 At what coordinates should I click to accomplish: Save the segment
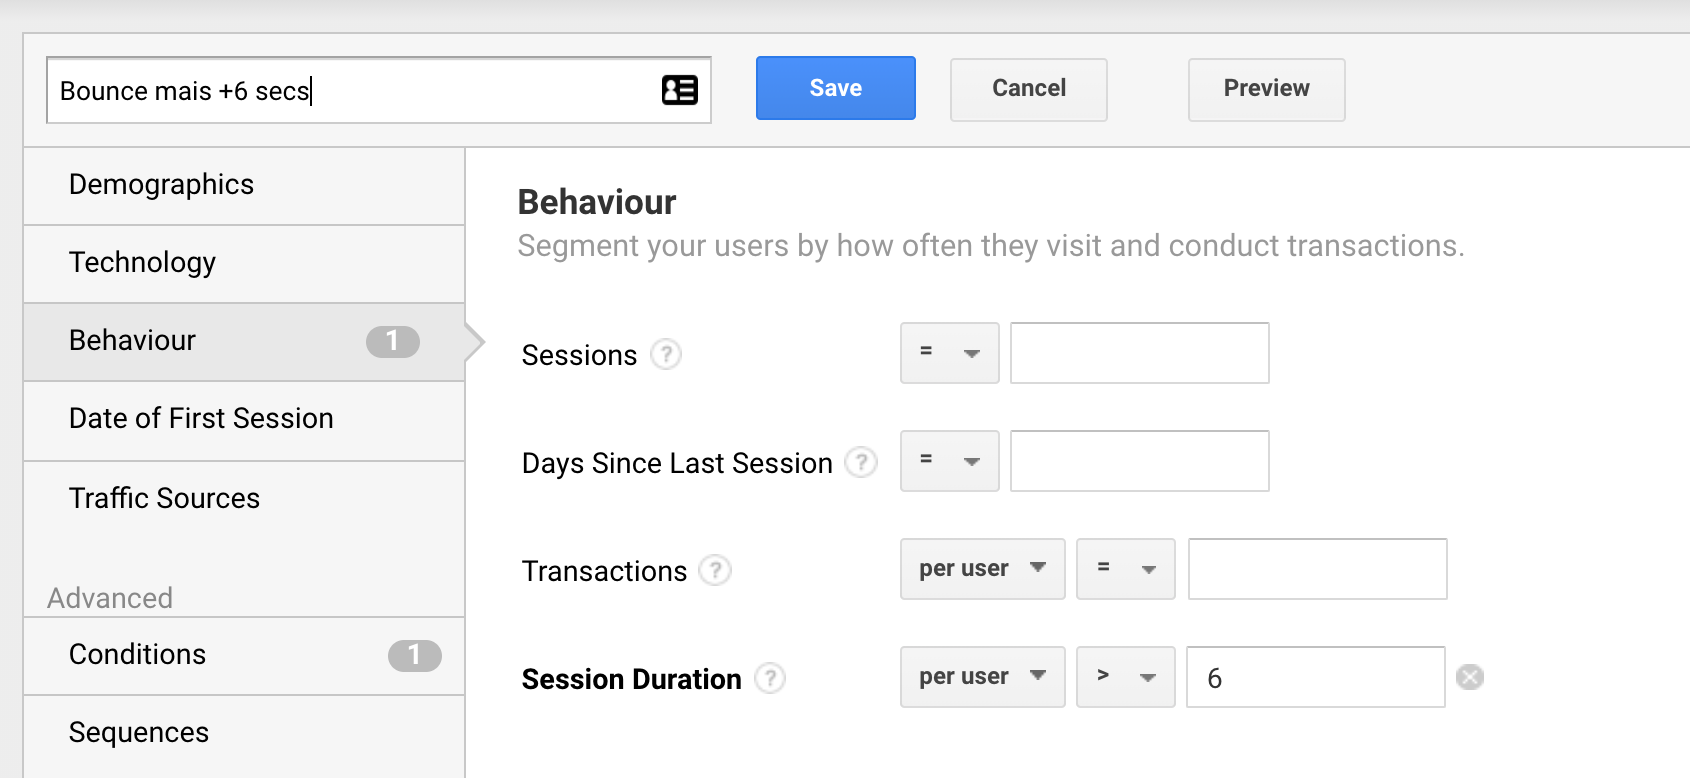coord(835,88)
